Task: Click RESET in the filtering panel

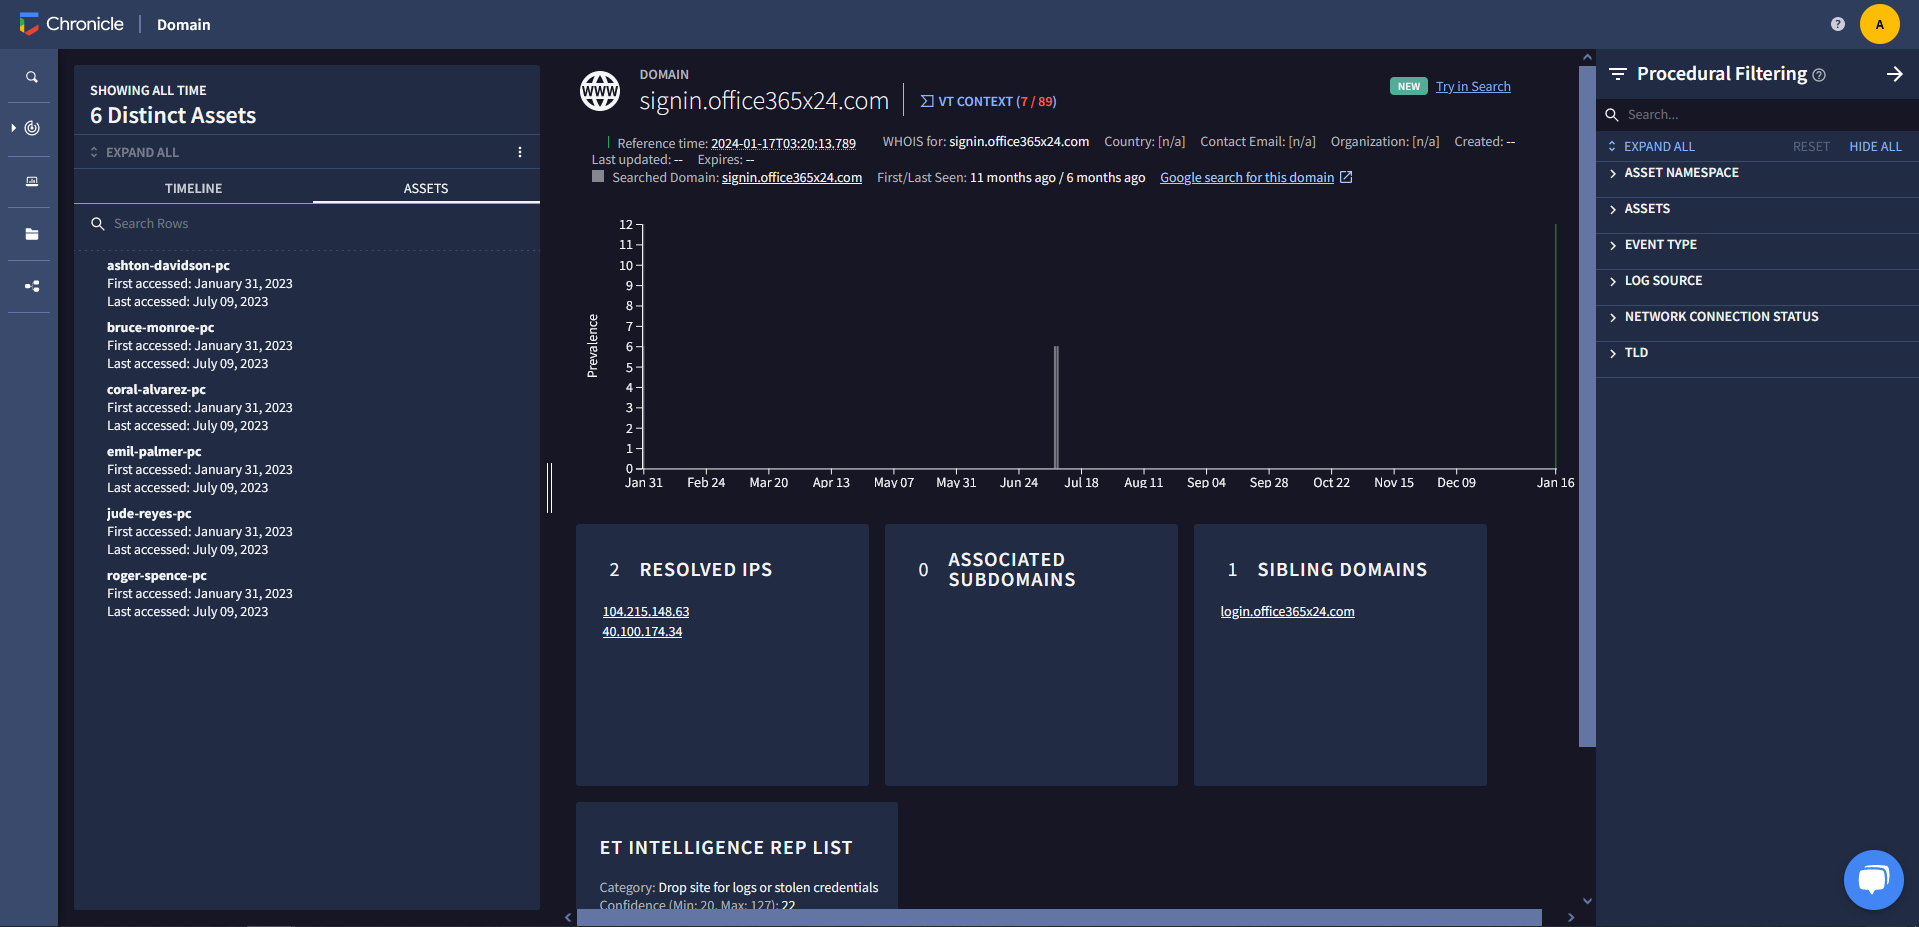Action: [1810, 146]
